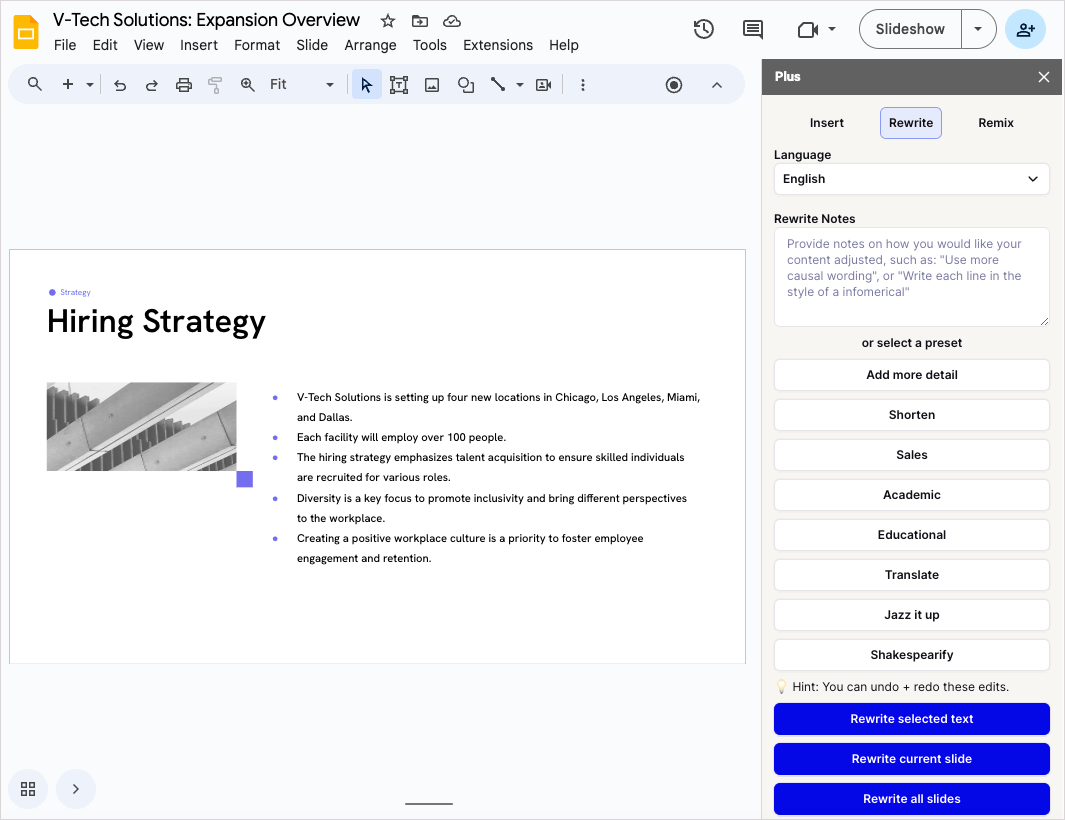Start a video call with the camera icon
The height and width of the screenshot is (820, 1065).
807,29
